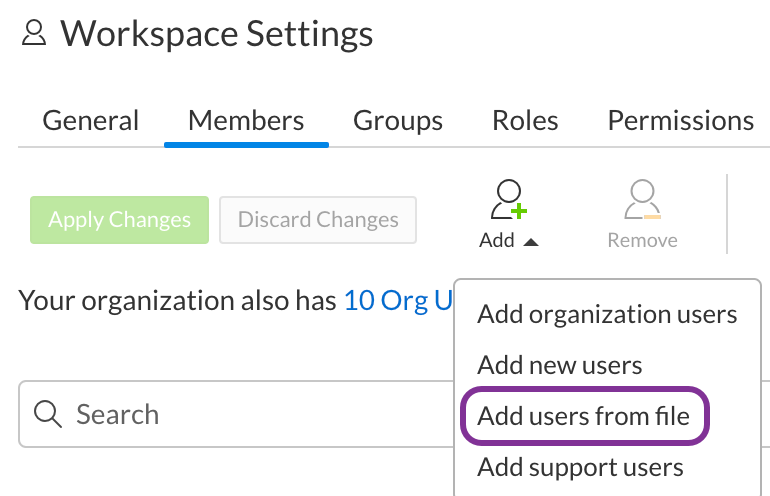Screen dimensions: 770x496
Task: Open the 10 Org Users link
Action: [x=399, y=300]
